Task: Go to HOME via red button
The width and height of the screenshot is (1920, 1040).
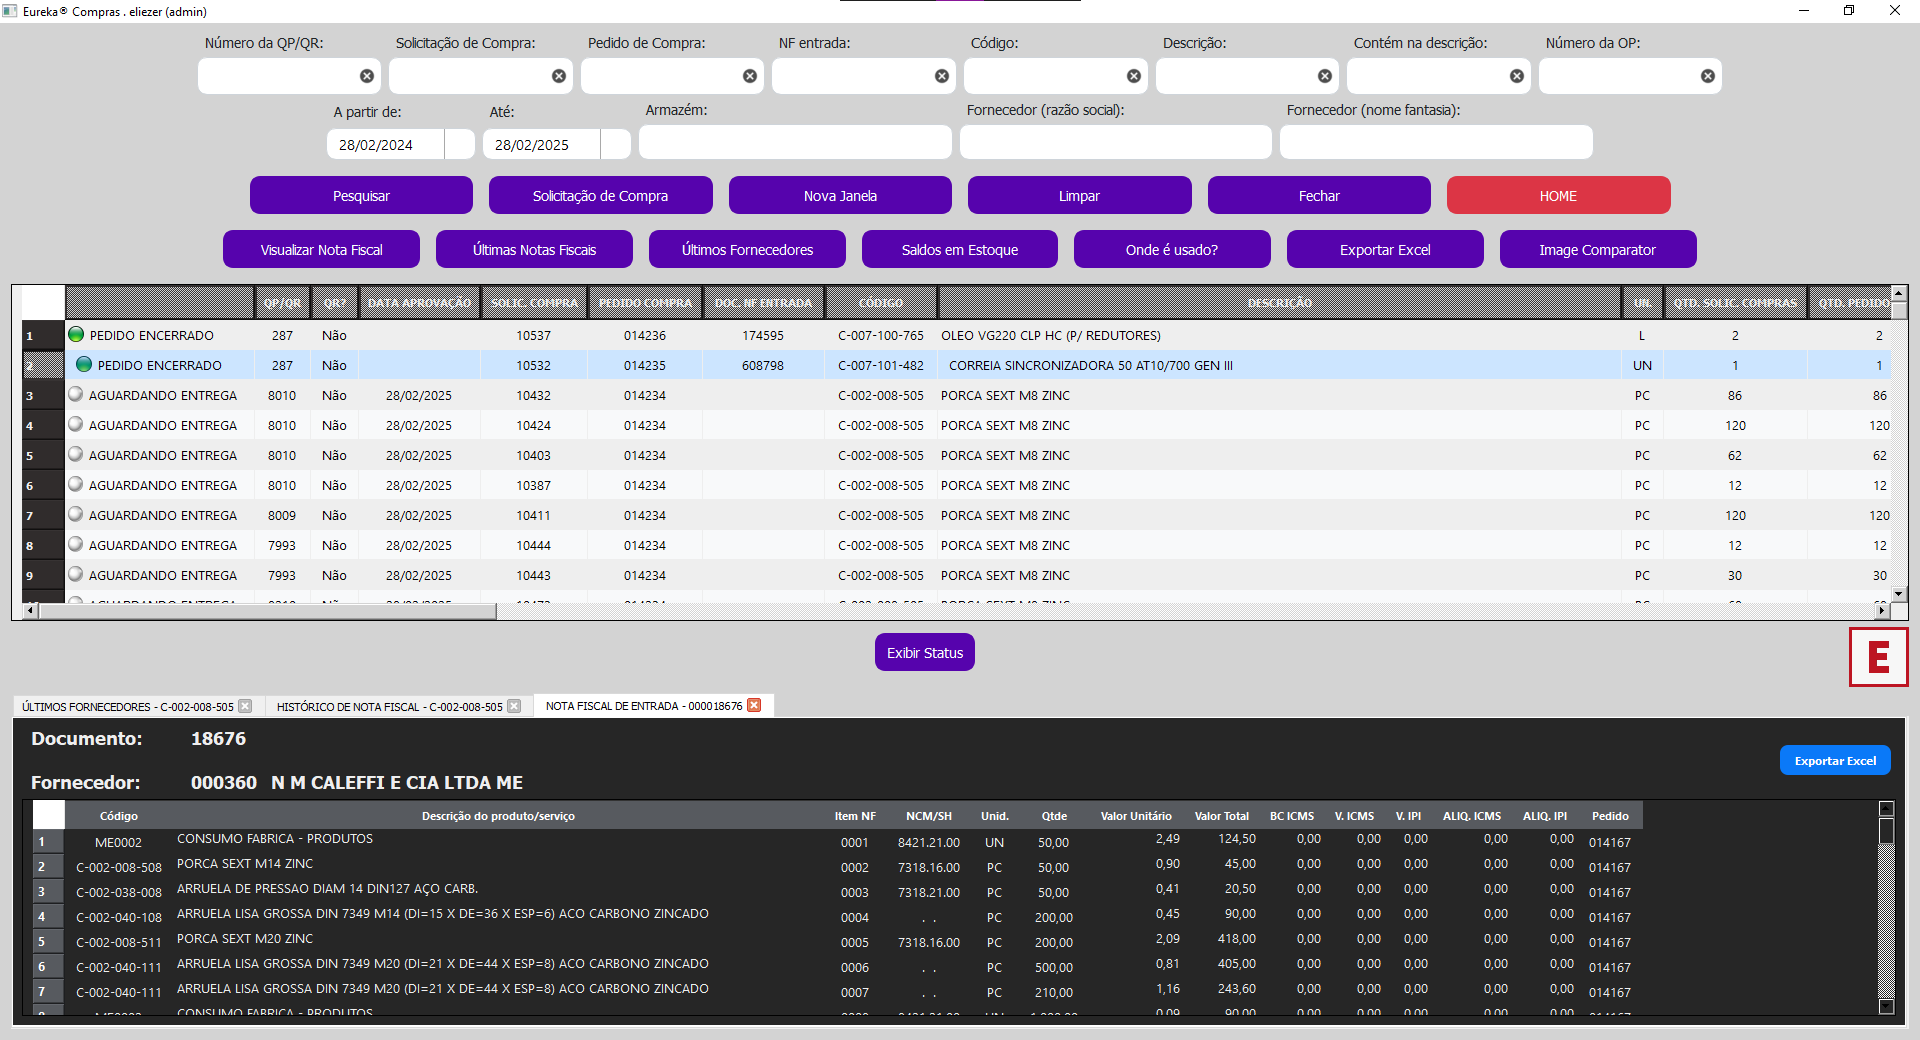Action: tap(1558, 195)
